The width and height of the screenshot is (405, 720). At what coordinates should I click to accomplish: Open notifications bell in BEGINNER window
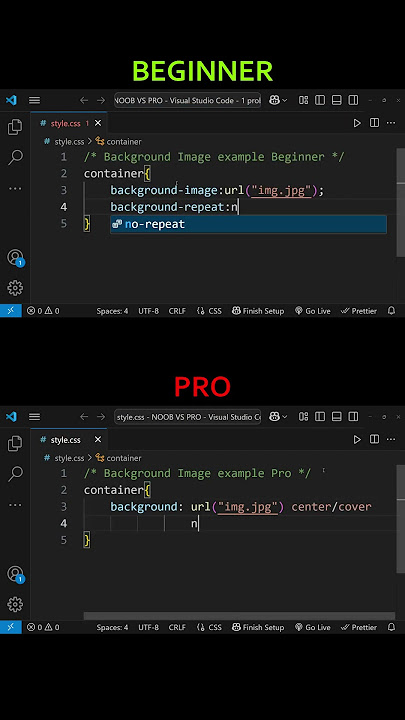point(391,311)
